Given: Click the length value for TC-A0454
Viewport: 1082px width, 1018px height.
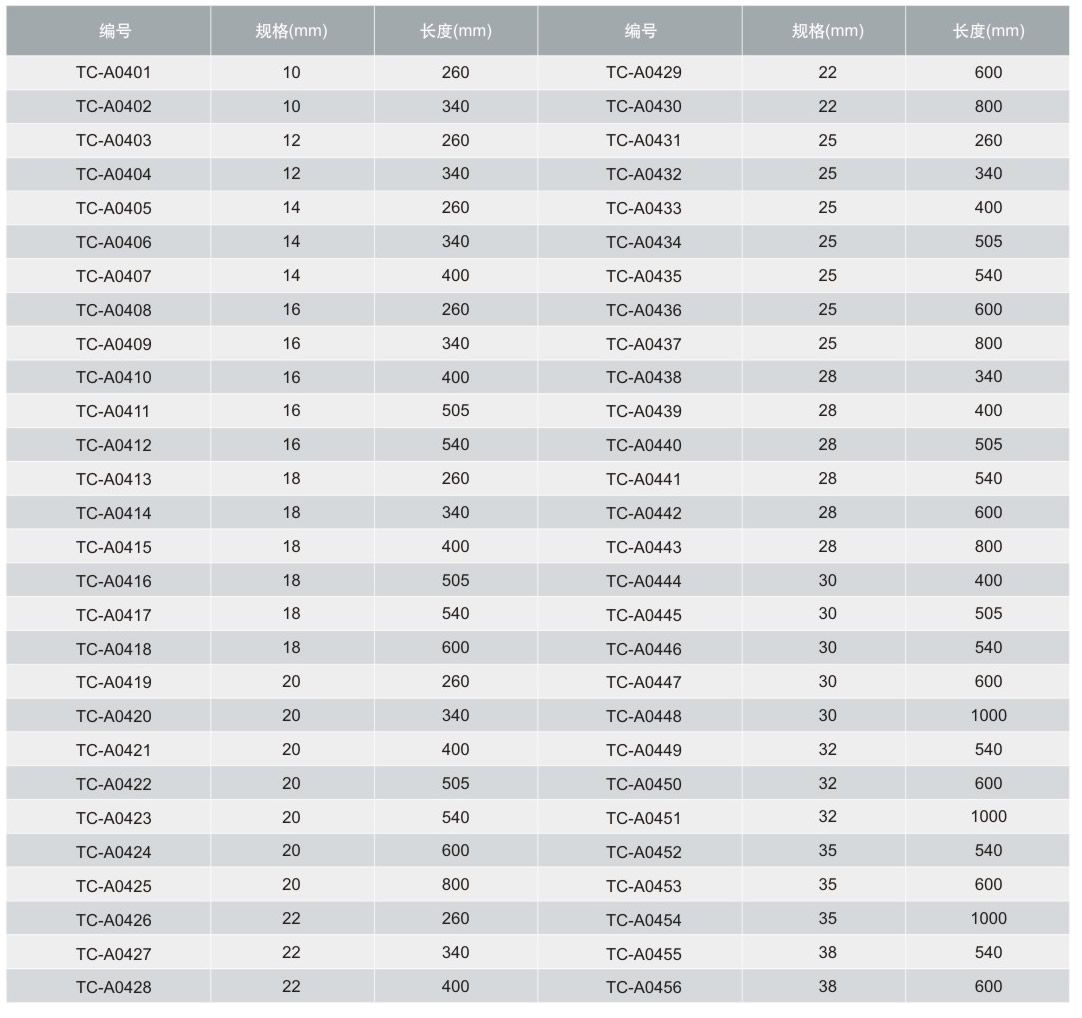Looking at the screenshot, I should click(988, 919).
